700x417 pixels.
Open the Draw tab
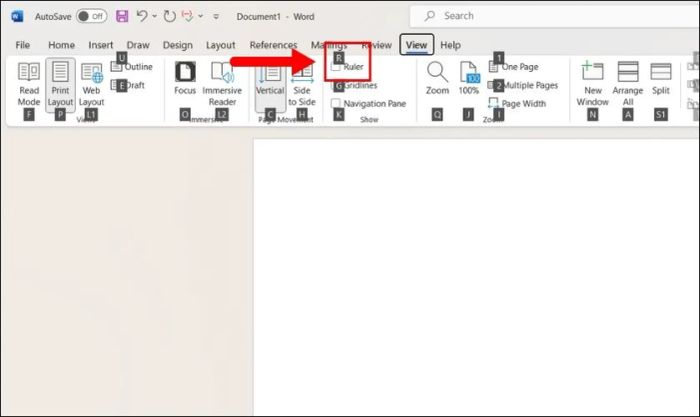pos(138,45)
